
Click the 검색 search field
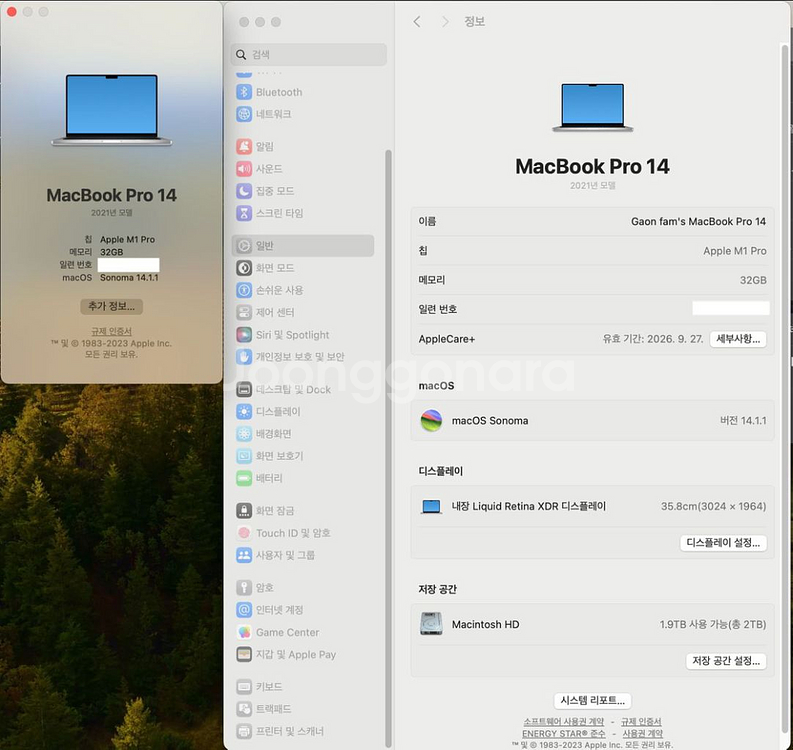[310, 55]
